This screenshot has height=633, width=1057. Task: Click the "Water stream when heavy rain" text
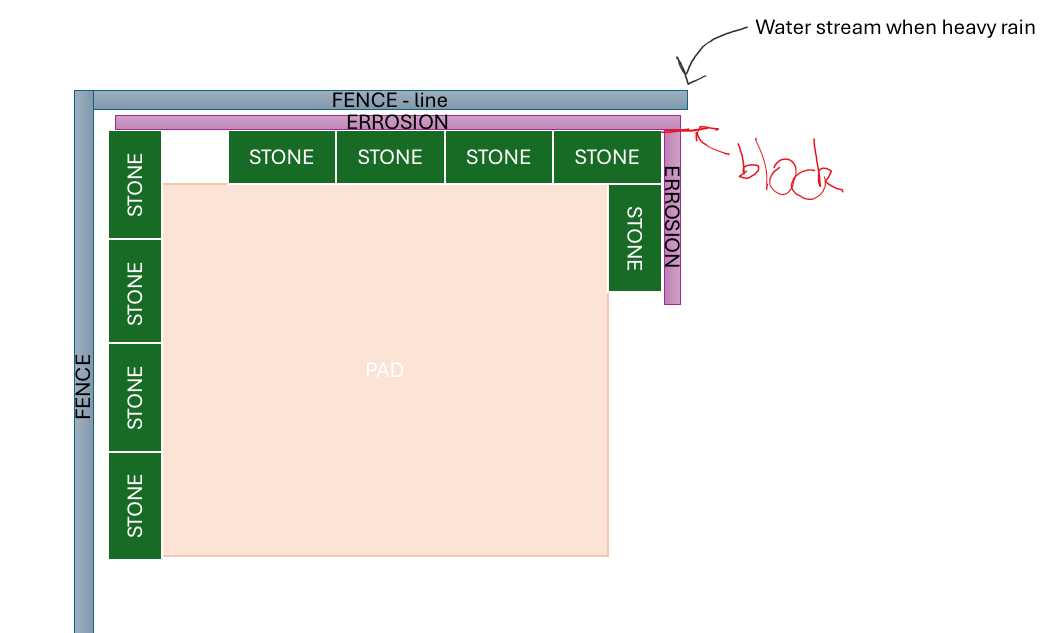[894, 27]
